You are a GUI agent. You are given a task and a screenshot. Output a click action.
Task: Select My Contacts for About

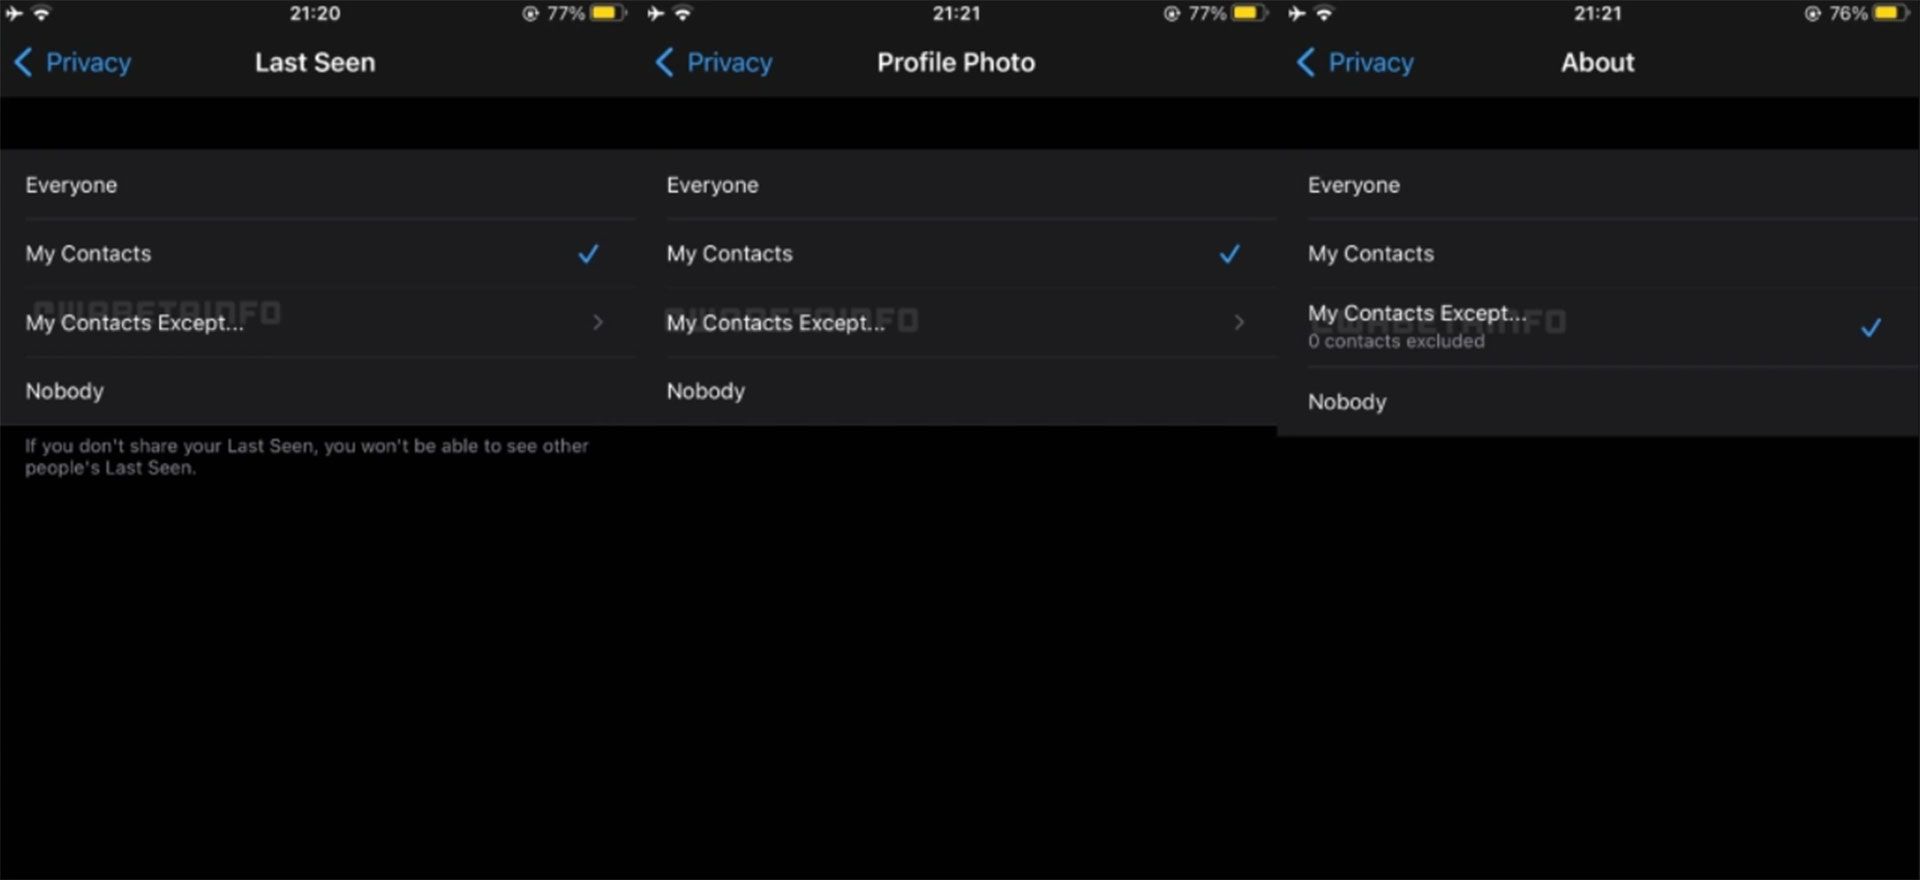click(1600, 254)
